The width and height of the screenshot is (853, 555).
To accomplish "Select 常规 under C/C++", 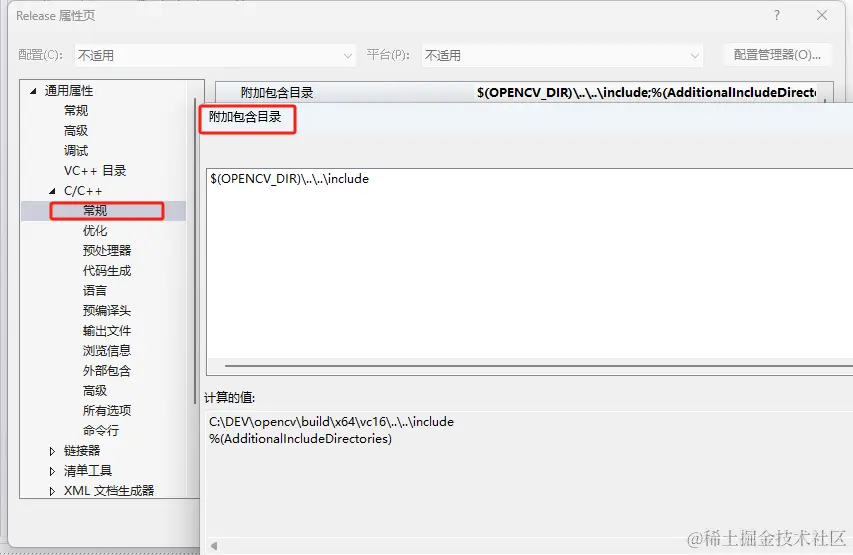I will [x=95, y=211].
